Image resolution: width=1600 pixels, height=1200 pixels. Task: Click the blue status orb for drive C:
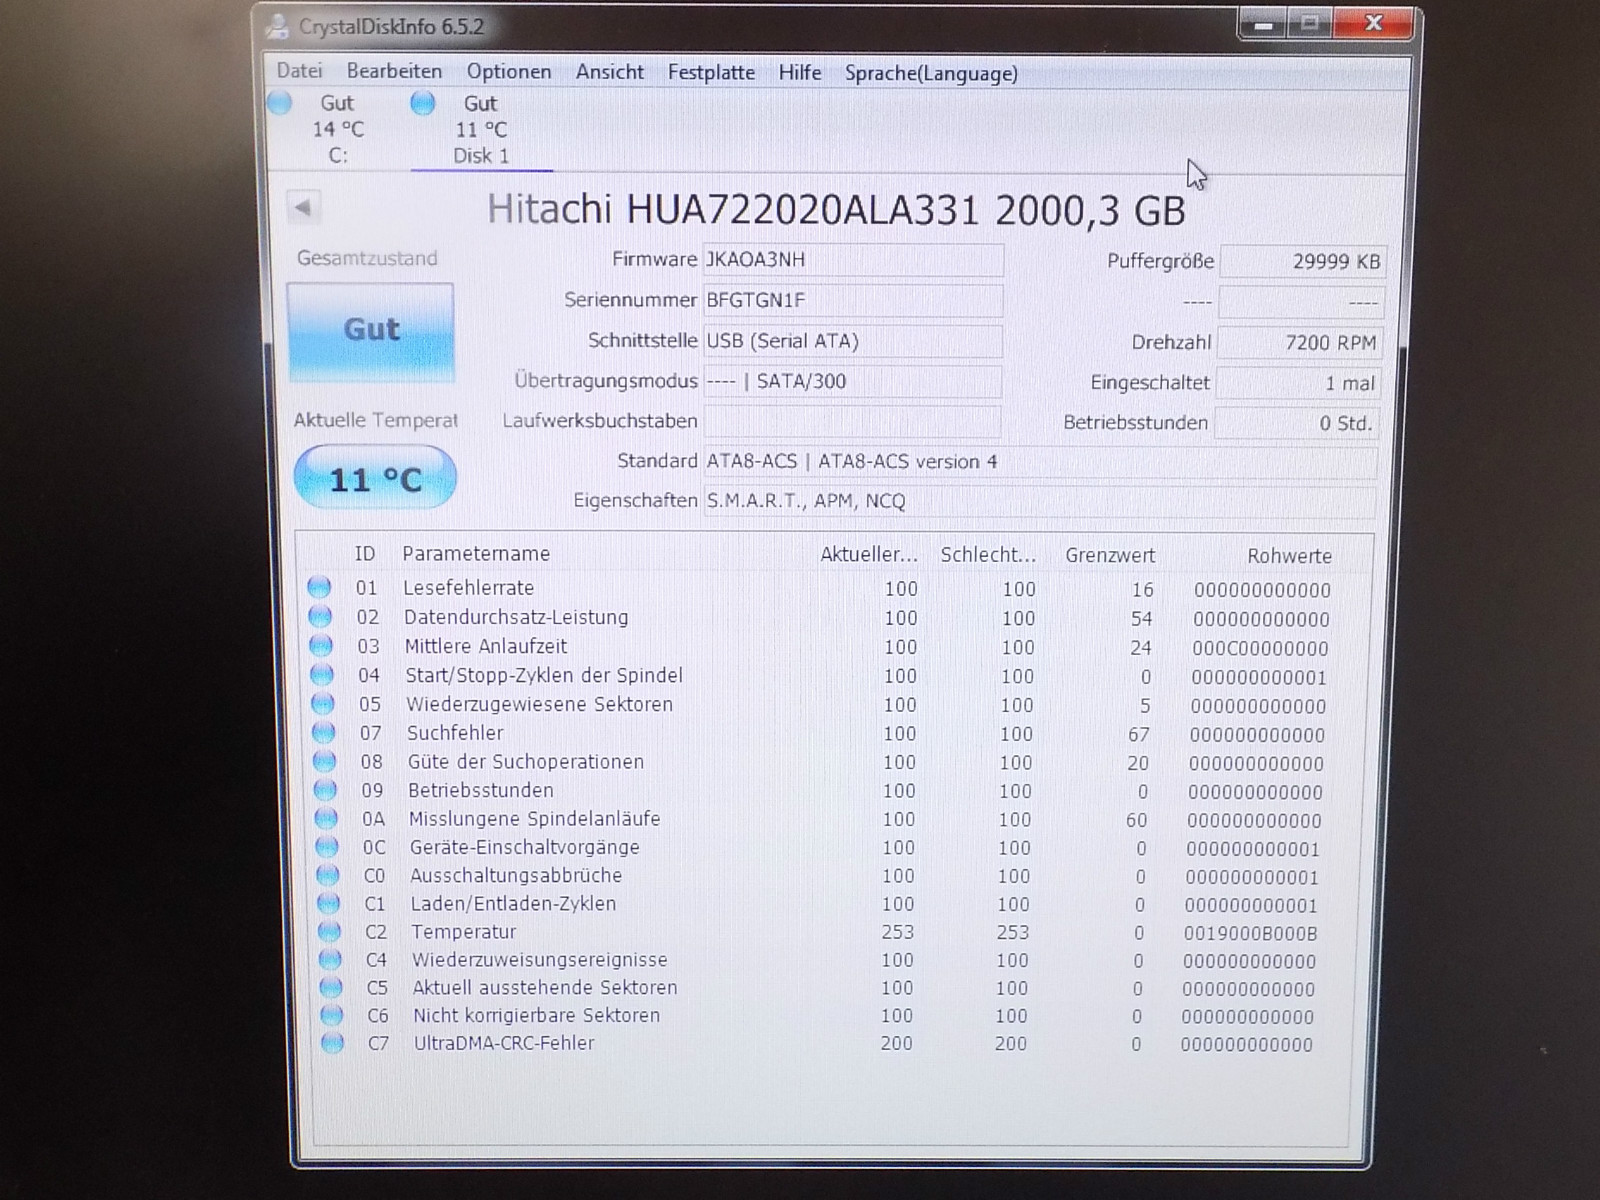point(280,102)
